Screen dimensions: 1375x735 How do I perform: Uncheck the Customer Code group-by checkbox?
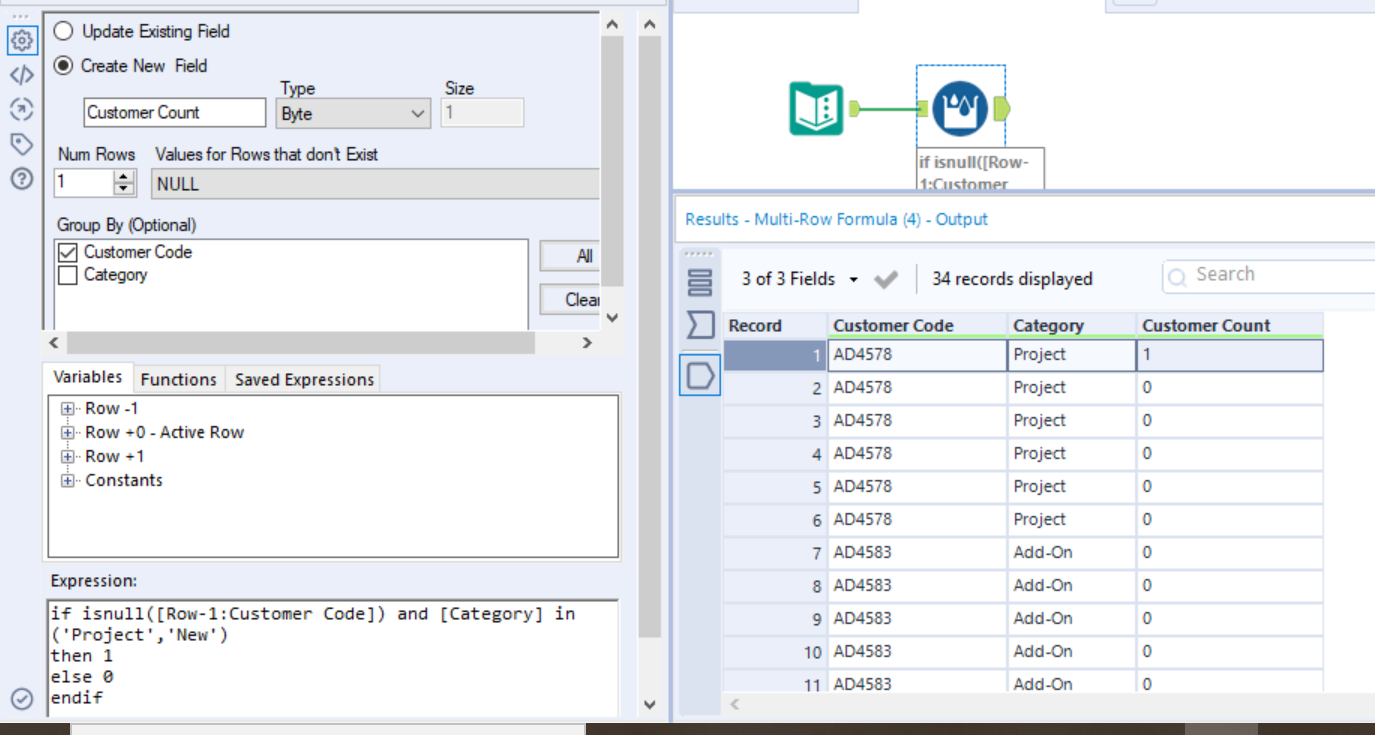(68, 253)
